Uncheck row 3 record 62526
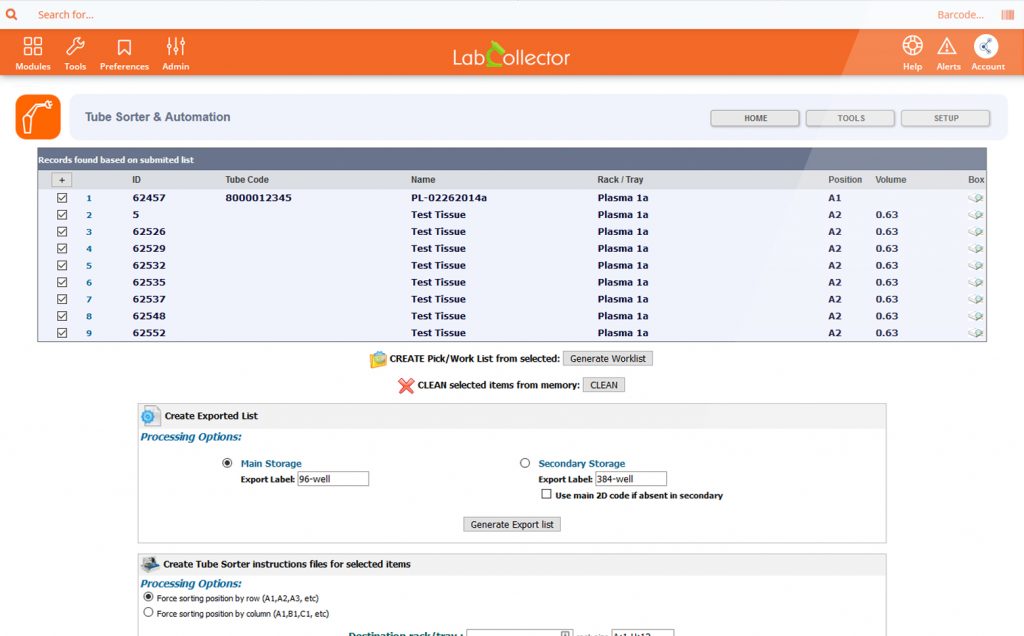The image size is (1024, 636). (x=62, y=232)
